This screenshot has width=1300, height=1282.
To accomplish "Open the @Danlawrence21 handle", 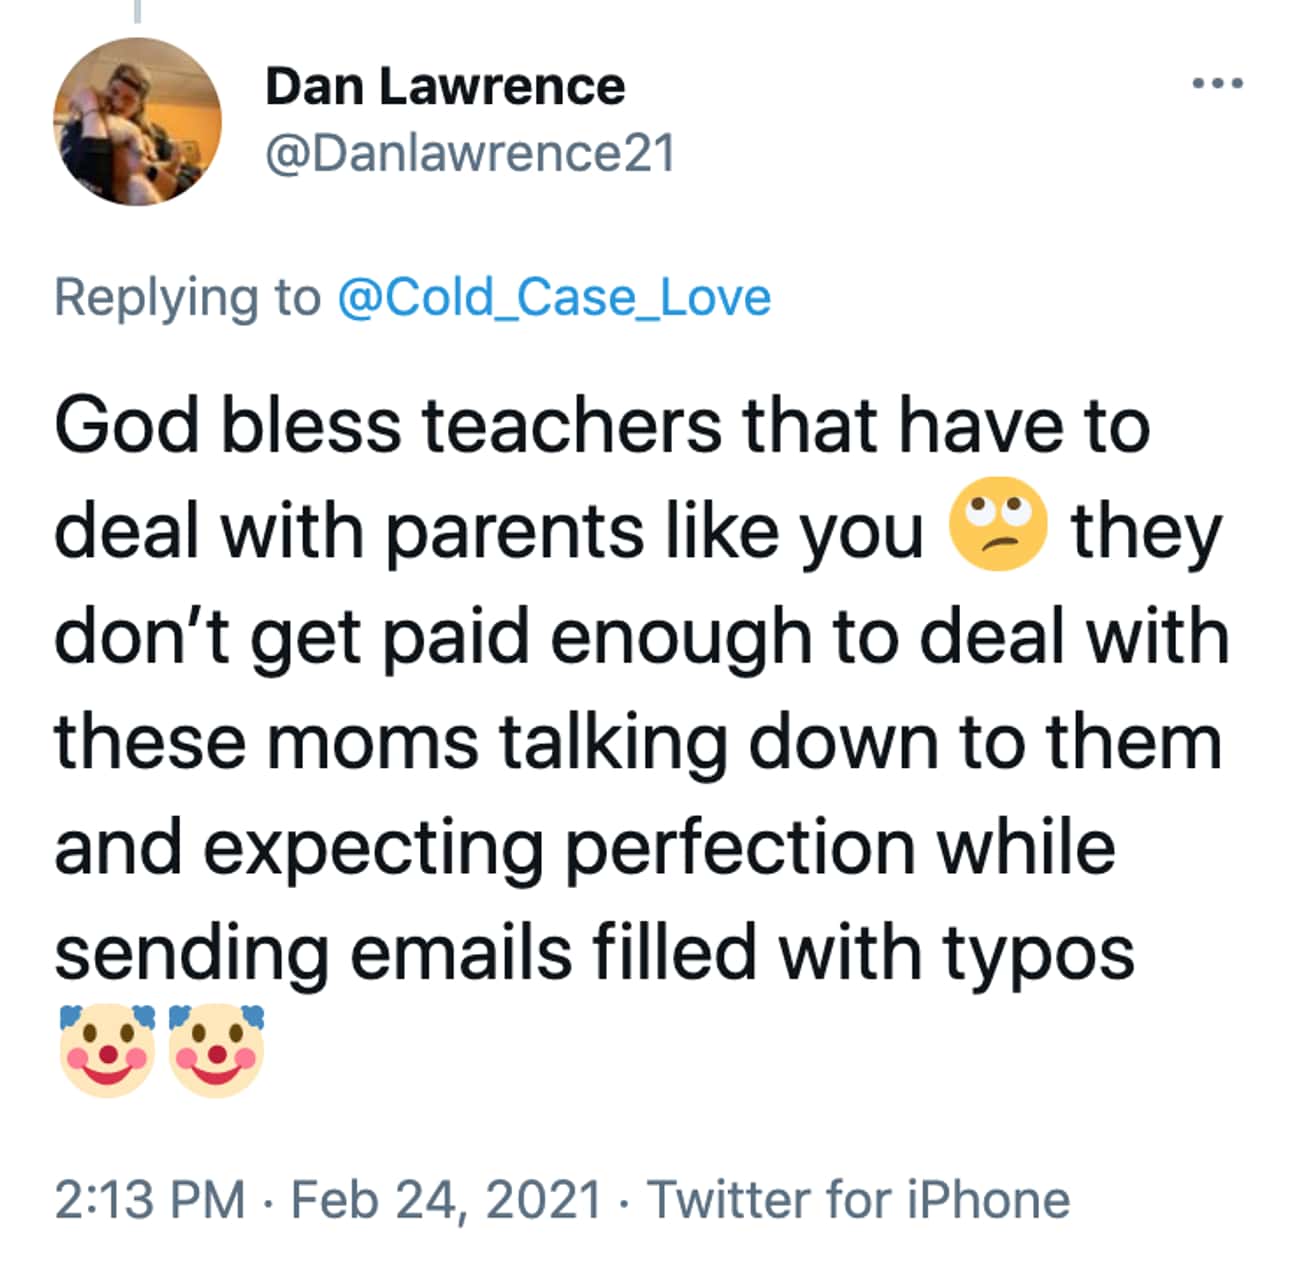I will click(x=470, y=154).
